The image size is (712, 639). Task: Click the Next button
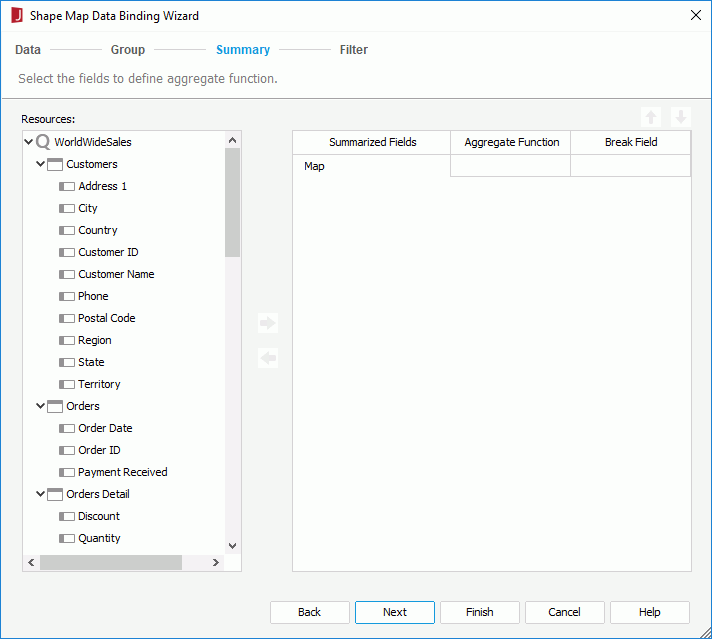[395, 612]
